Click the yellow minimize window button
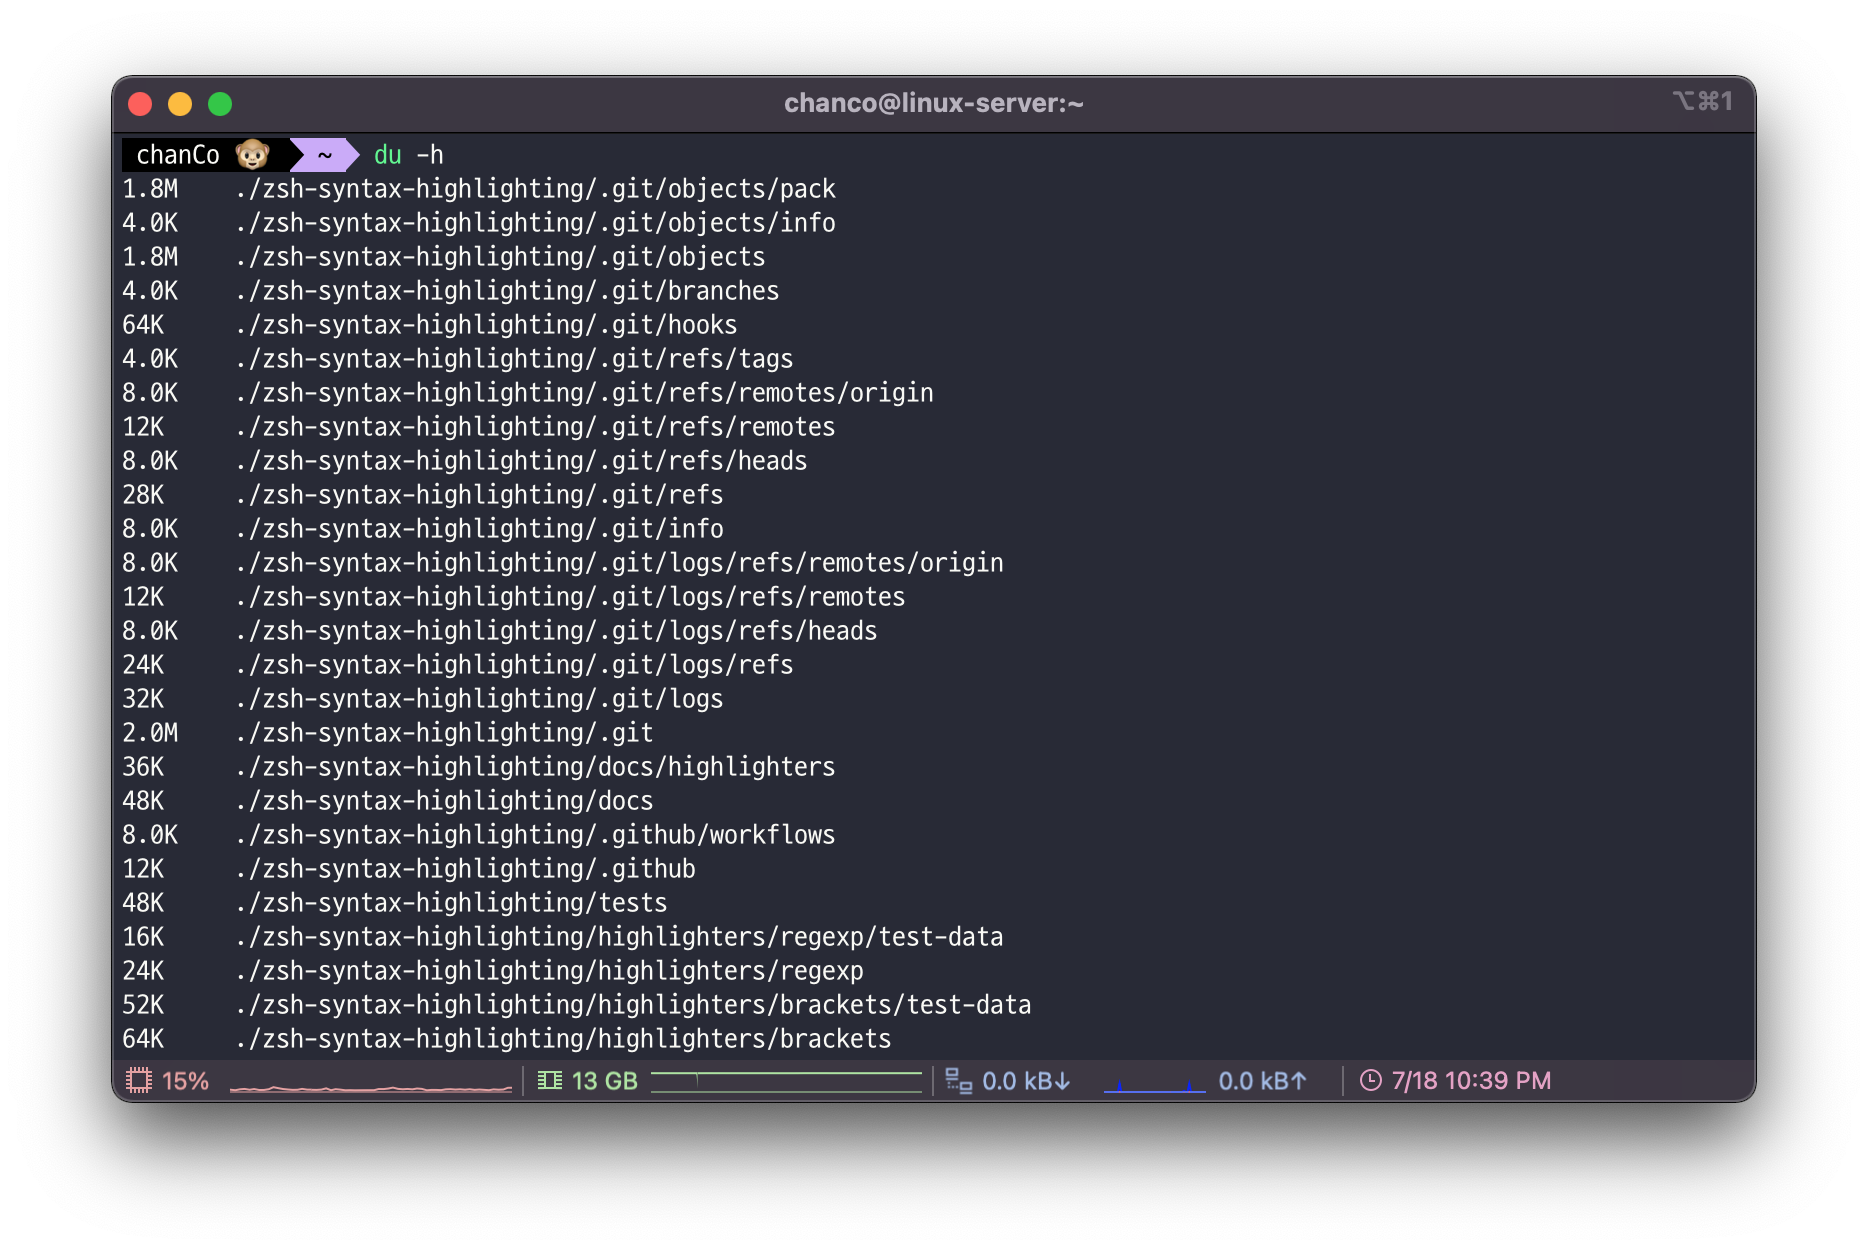This screenshot has width=1868, height=1250. pos(180,104)
